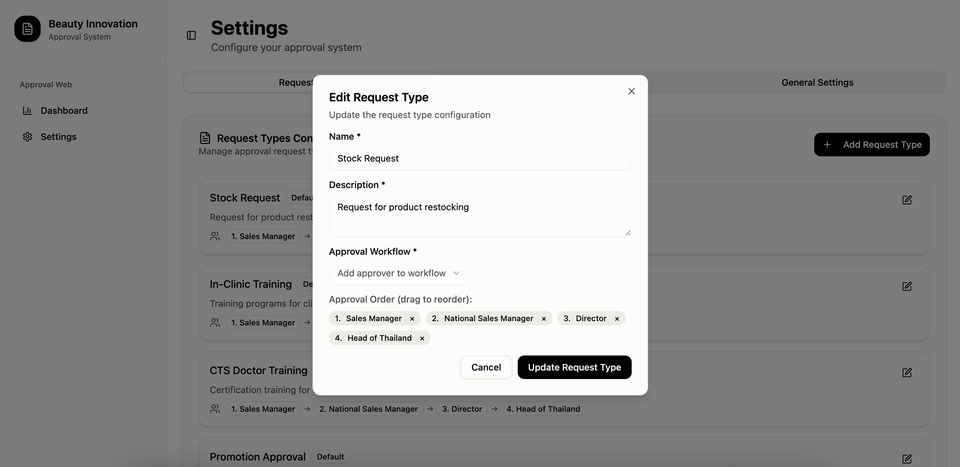
Task: Click the Beauty Innovation logo icon
Action: coord(27,29)
